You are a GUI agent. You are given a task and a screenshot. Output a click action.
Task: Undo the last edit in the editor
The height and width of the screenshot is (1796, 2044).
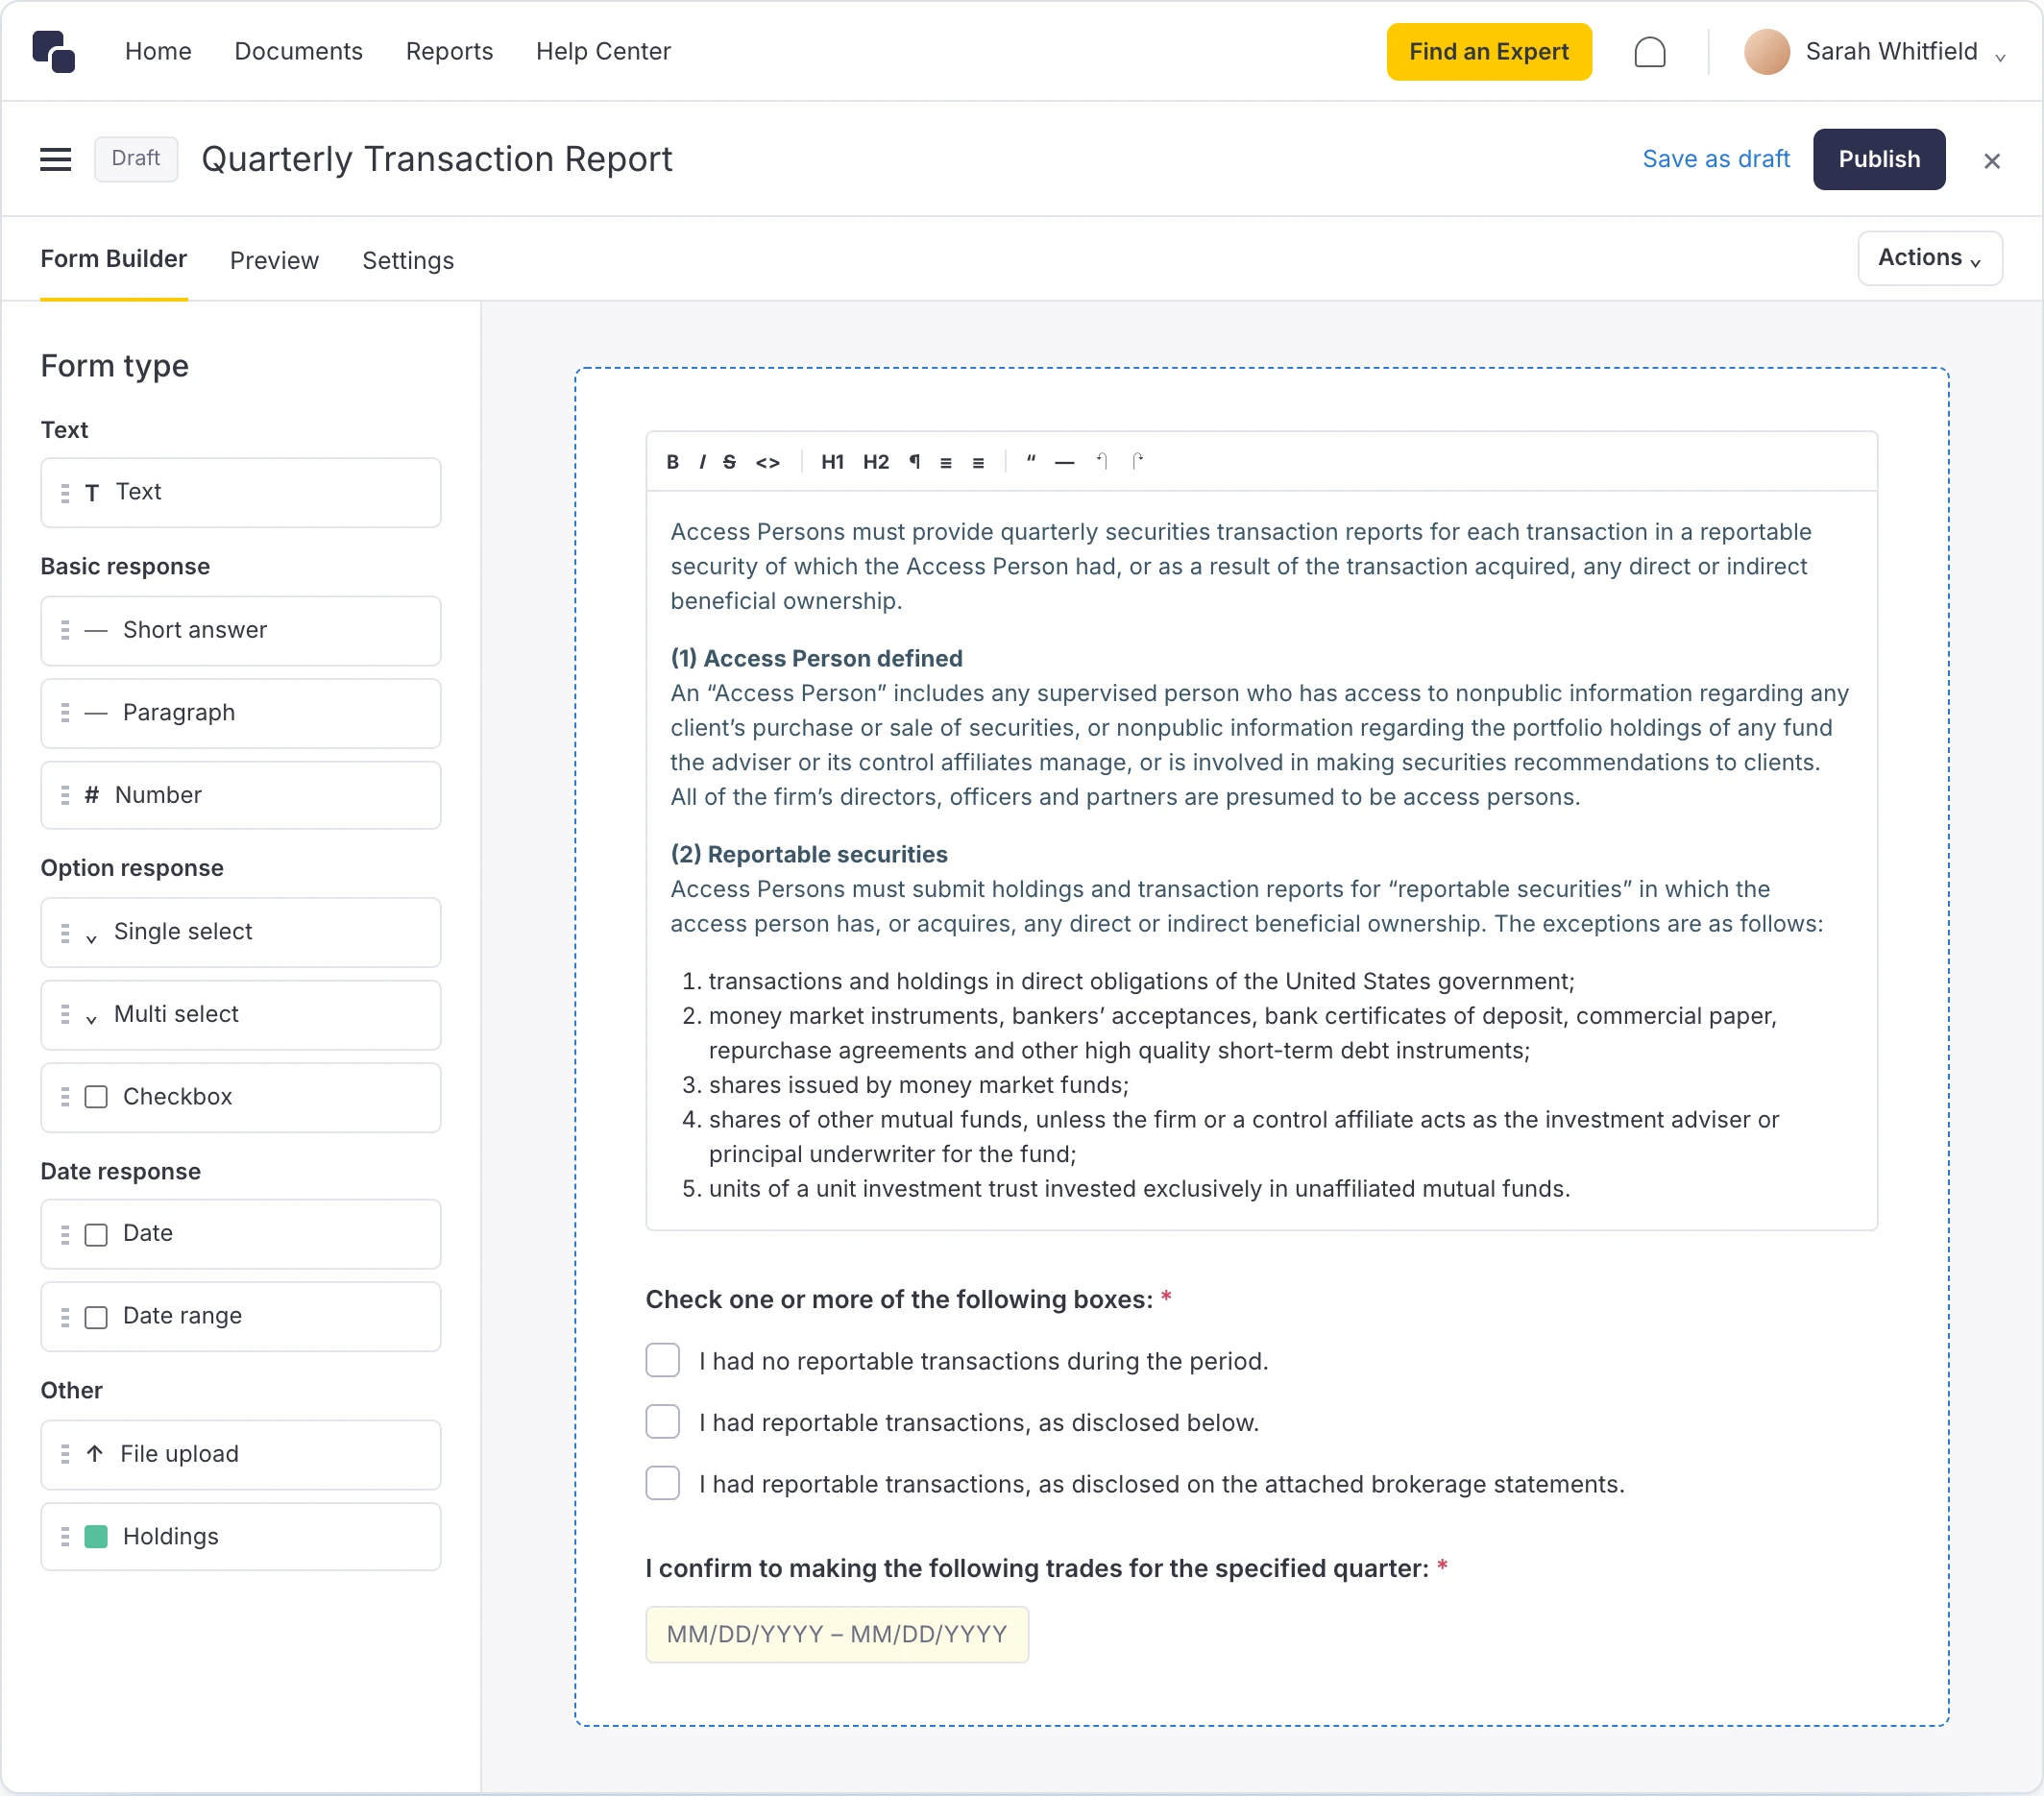pos(1102,461)
